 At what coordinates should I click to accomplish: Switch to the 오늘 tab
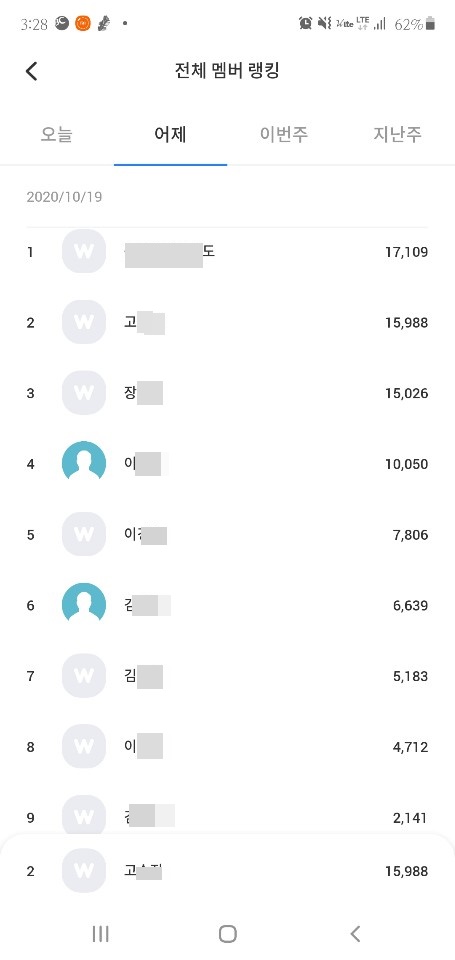[56, 134]
